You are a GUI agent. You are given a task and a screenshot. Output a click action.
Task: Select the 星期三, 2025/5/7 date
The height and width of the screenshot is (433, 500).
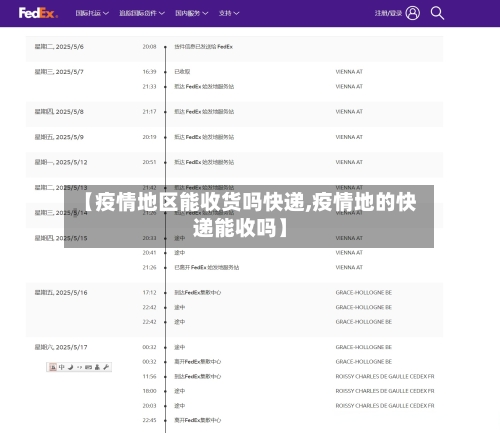click(59, 72)
